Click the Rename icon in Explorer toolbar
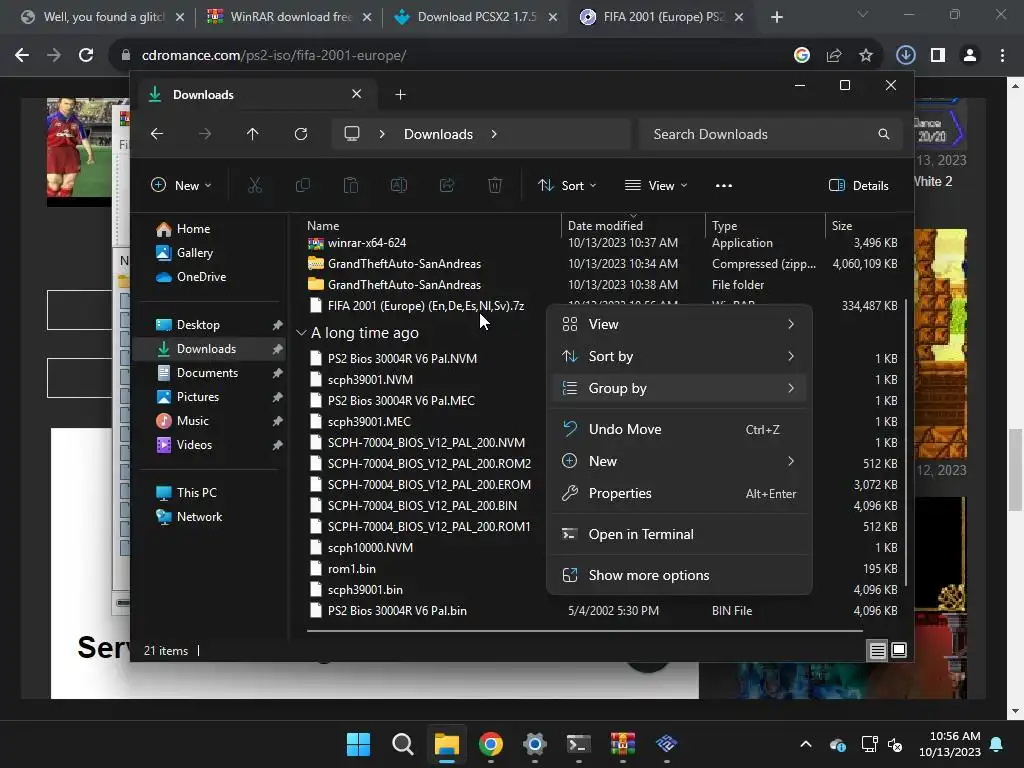1024x768 pixels. coord(398,185)
